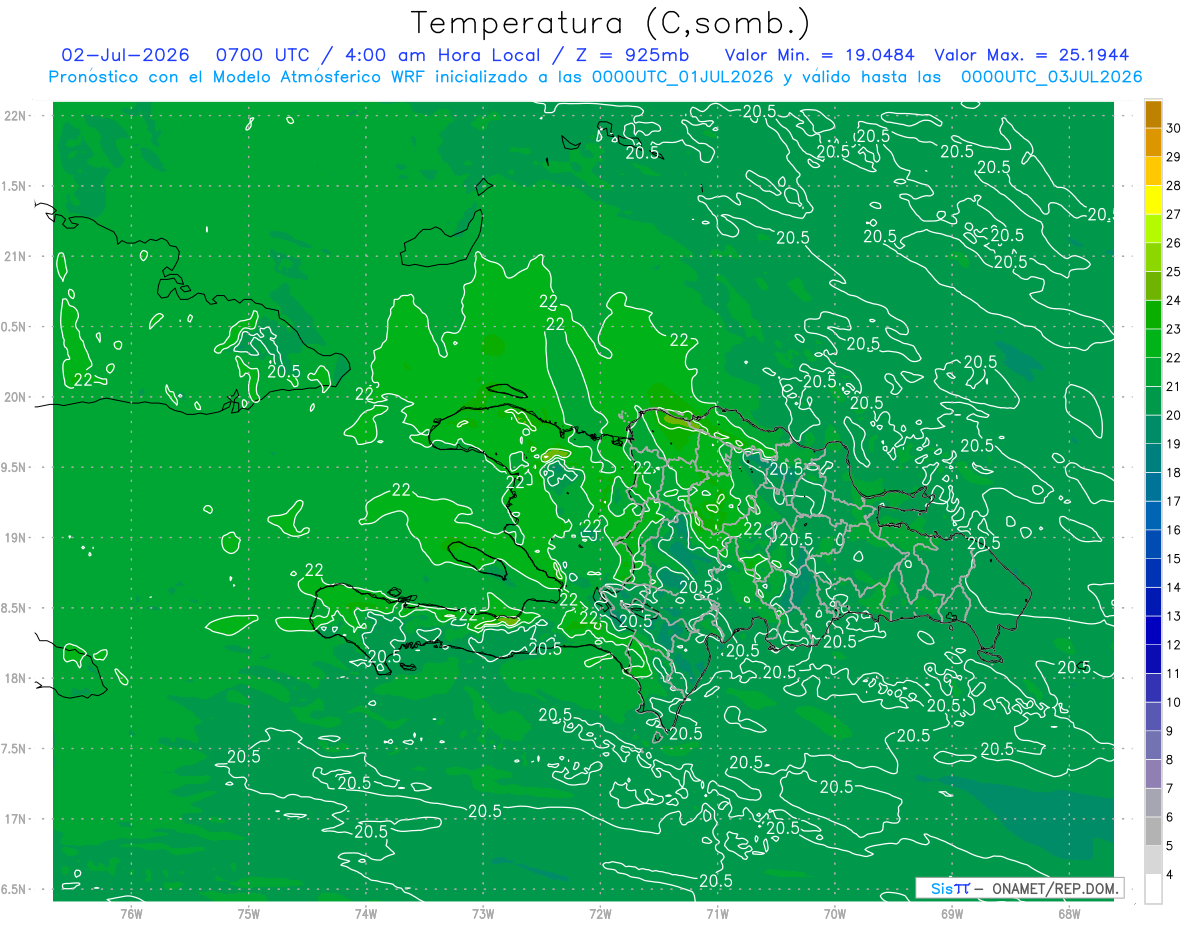1200x927 pixels.
Task: Click the colorbar value label "30"
Action: 1174,128
